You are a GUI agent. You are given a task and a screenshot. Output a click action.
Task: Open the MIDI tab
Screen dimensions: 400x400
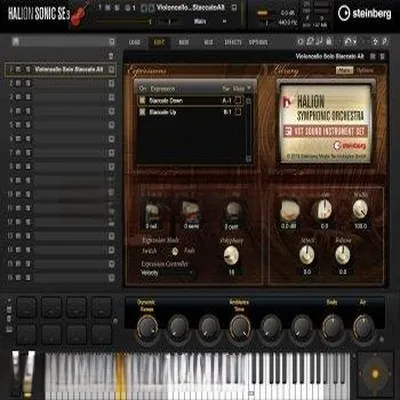pos(184,42)
